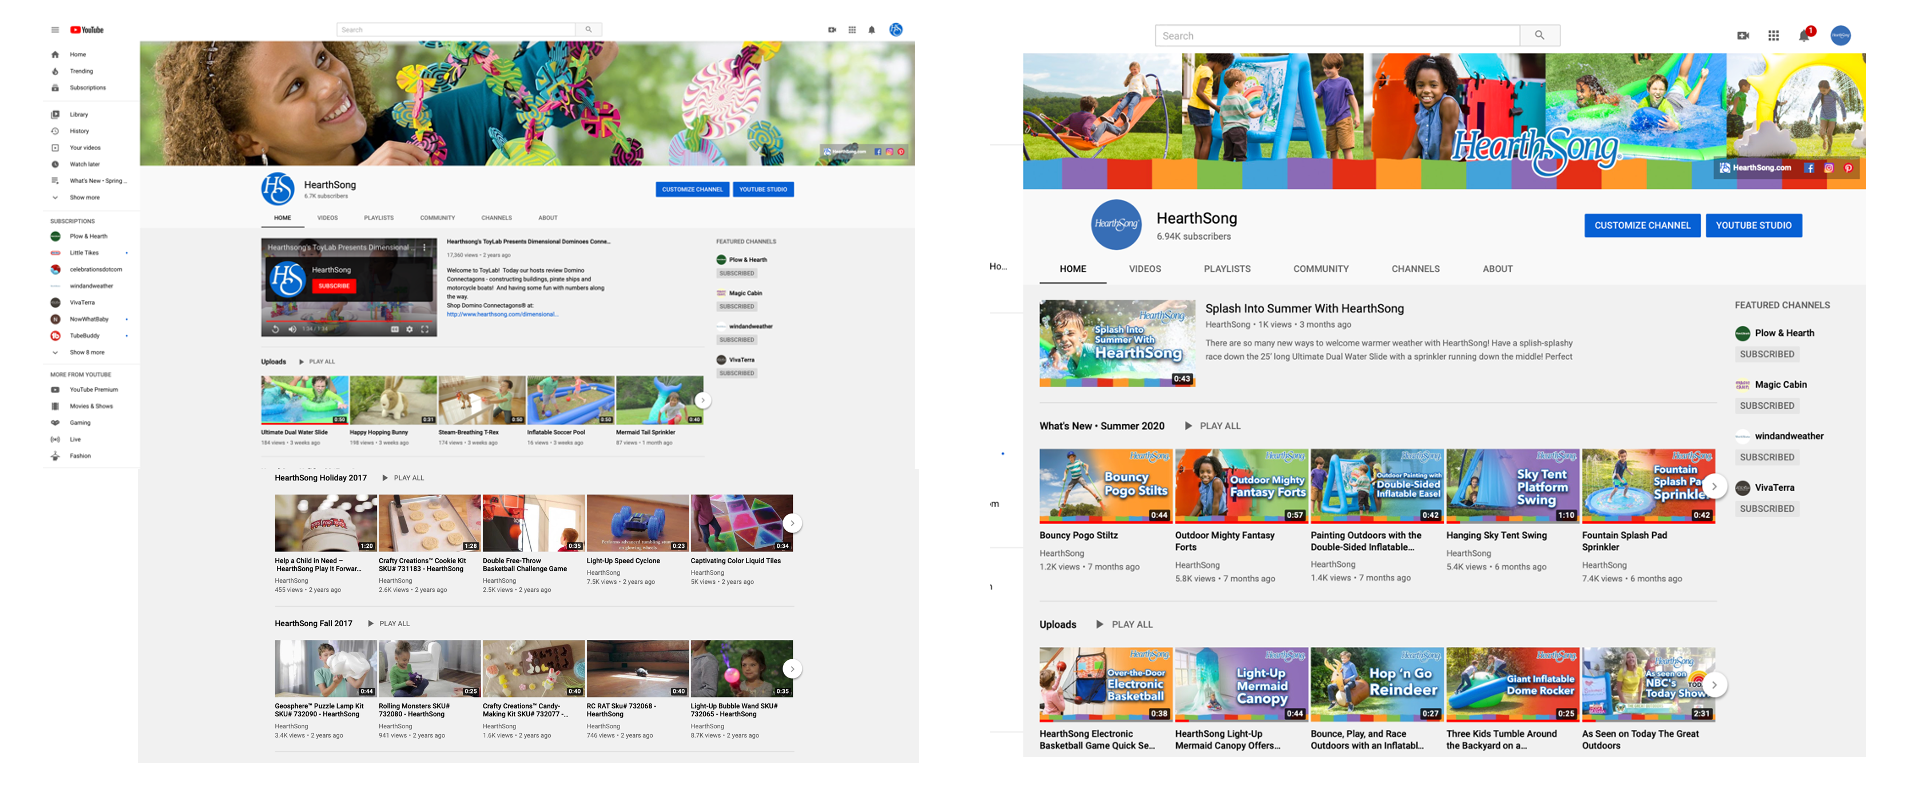Switch to PLAYLISTS tab in right screenshot
This screenshot has height=792, width=1916.
click(x=1227, y=269)
